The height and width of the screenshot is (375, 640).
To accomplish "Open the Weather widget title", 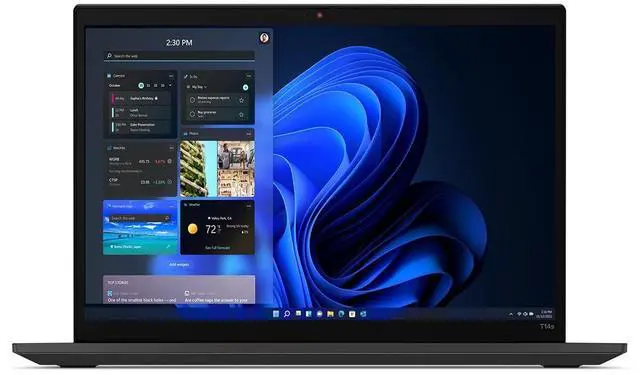I will click(x=194, y=204).
